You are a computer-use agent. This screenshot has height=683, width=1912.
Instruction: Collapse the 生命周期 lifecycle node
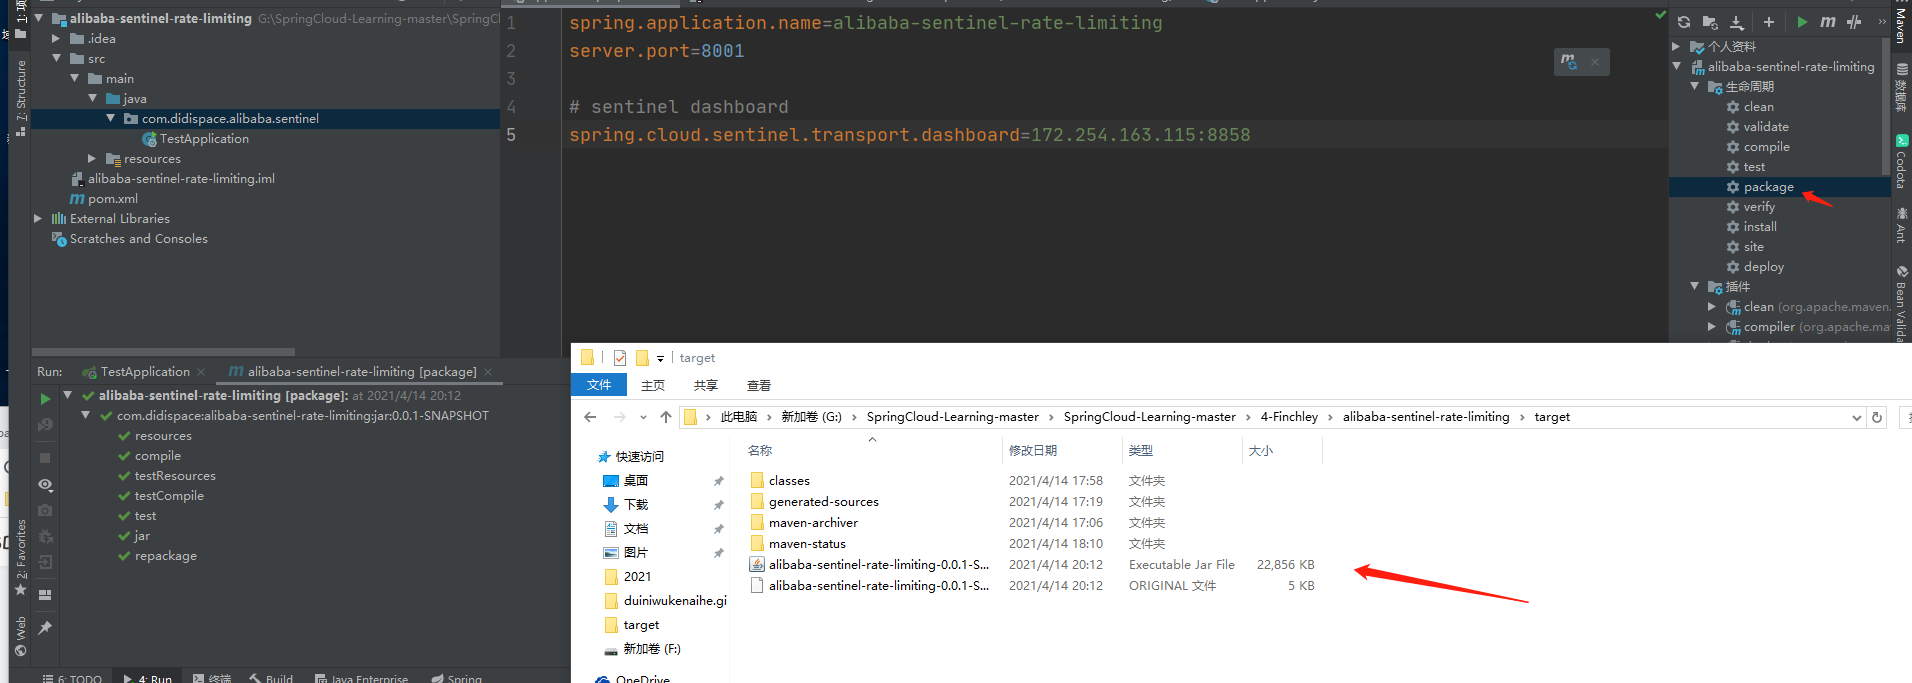[1695, 87]
